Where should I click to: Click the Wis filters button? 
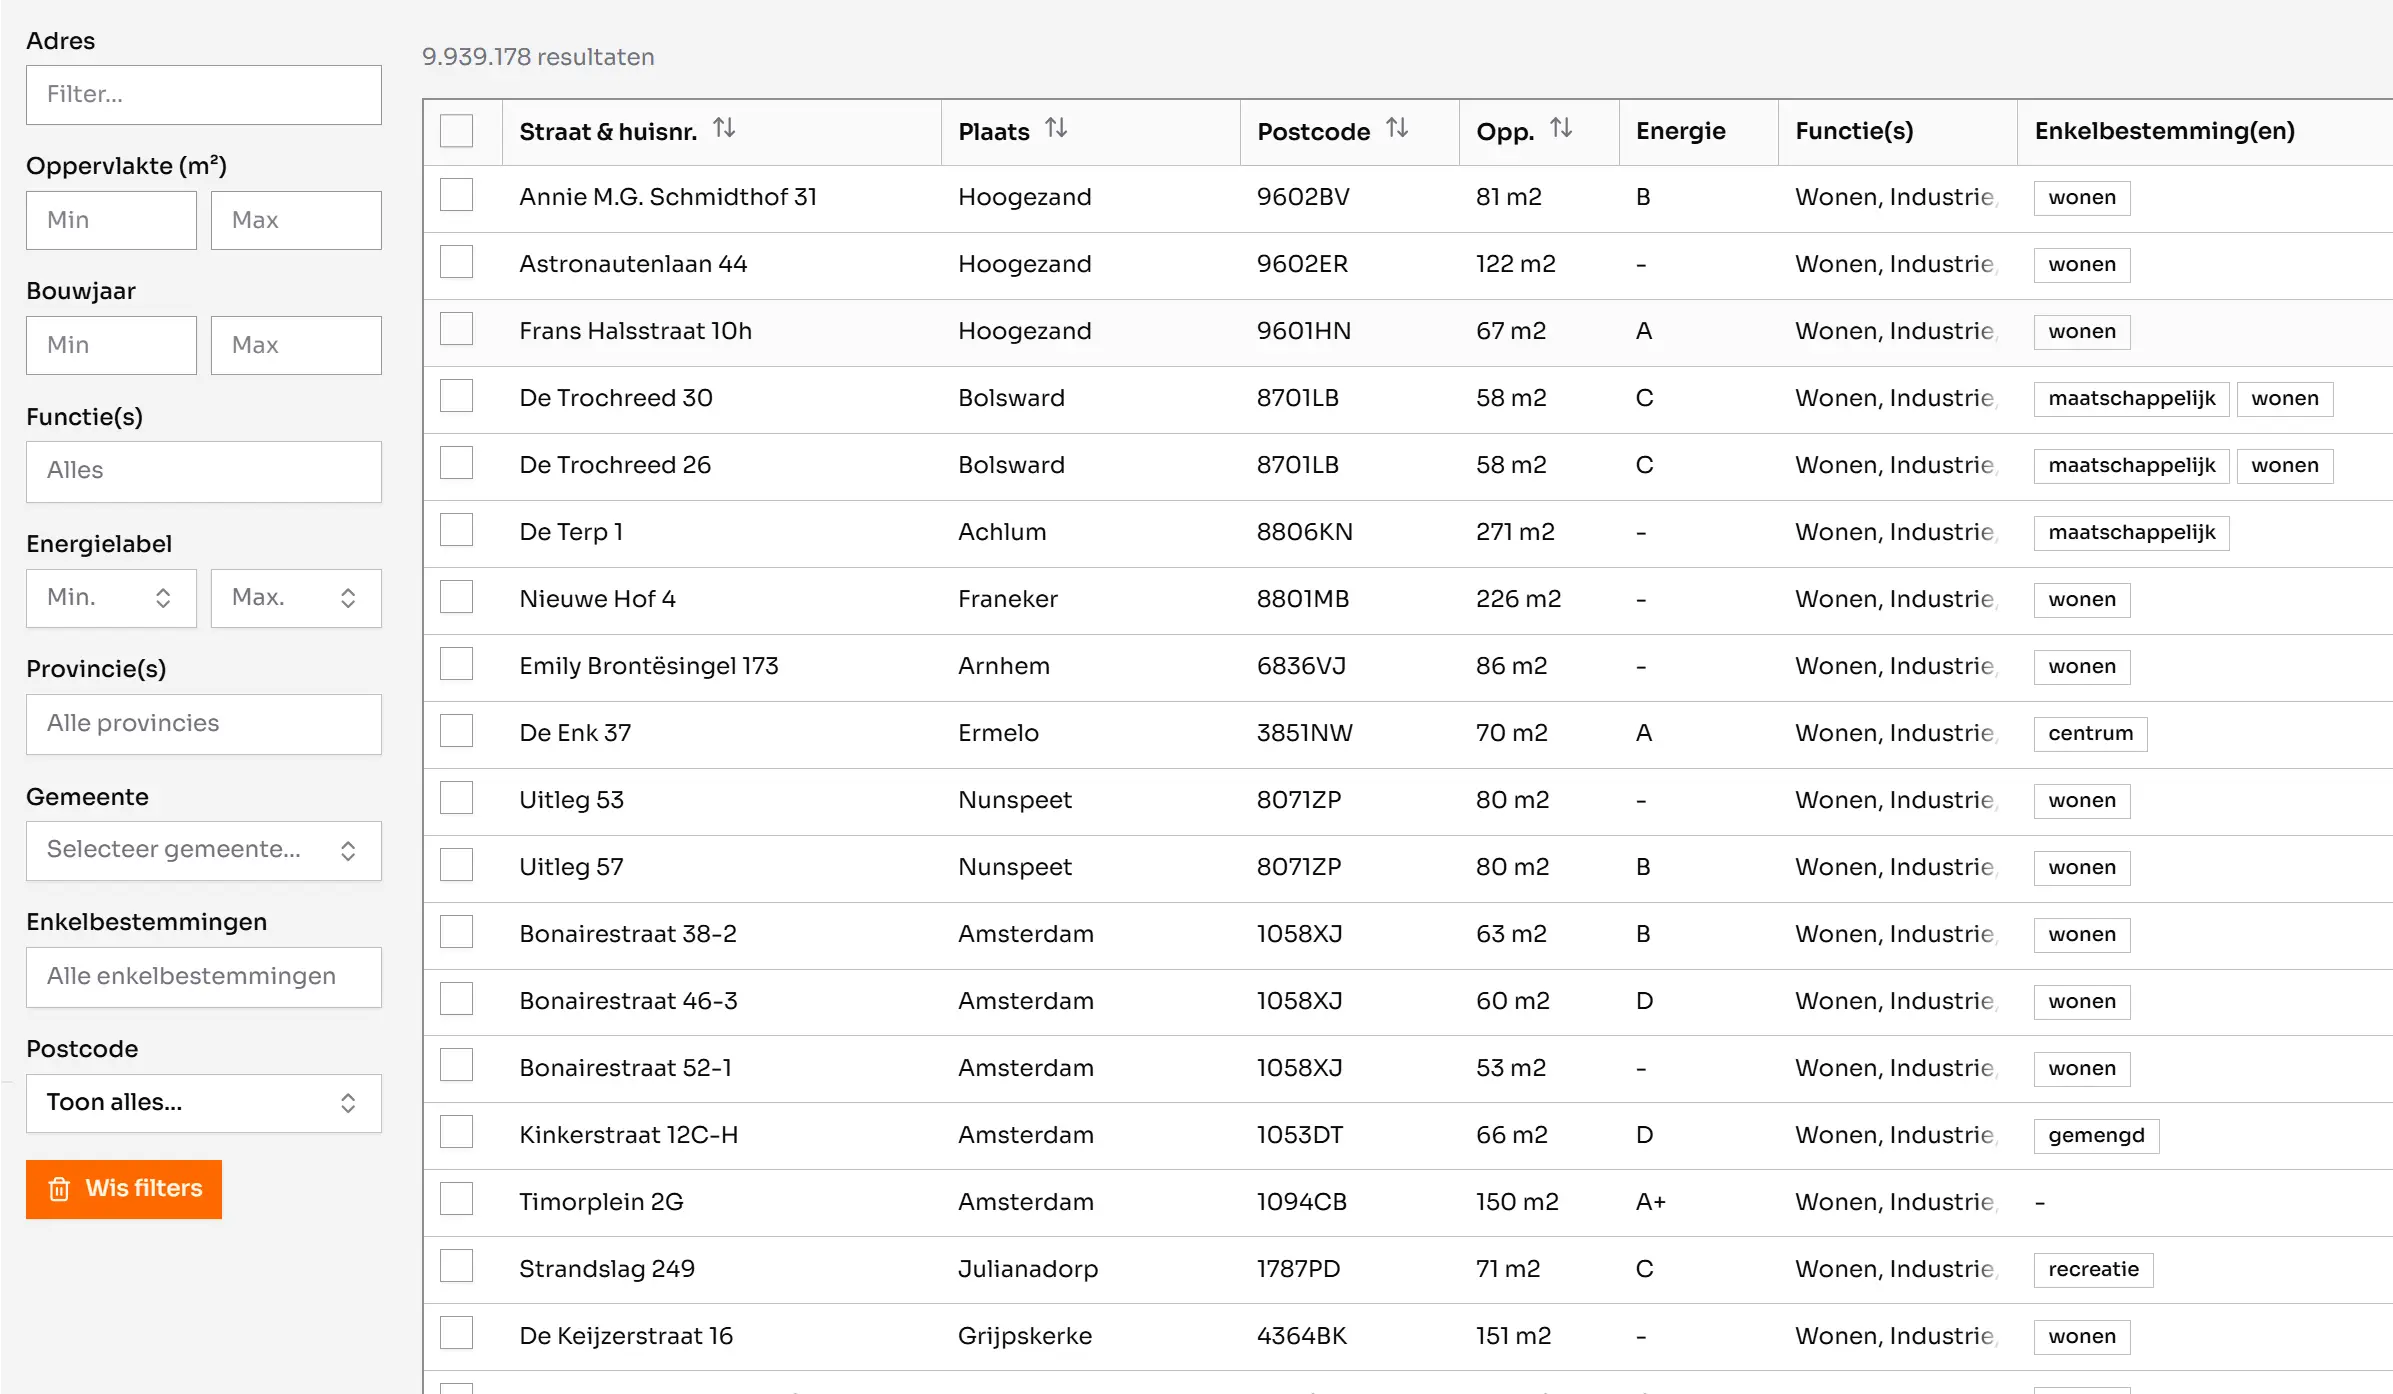tap(123, 1189)
